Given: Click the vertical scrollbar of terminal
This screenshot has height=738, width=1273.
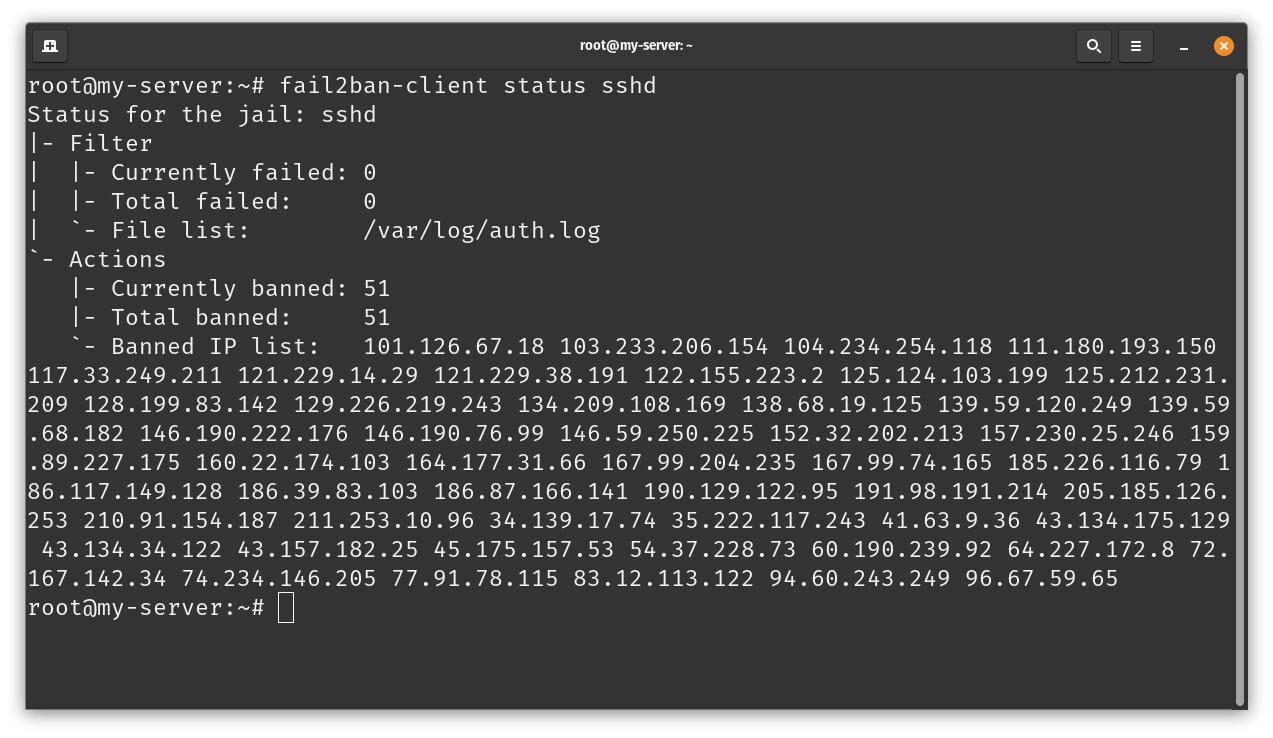Looking at the screenshot, I should click(1240, 388).
